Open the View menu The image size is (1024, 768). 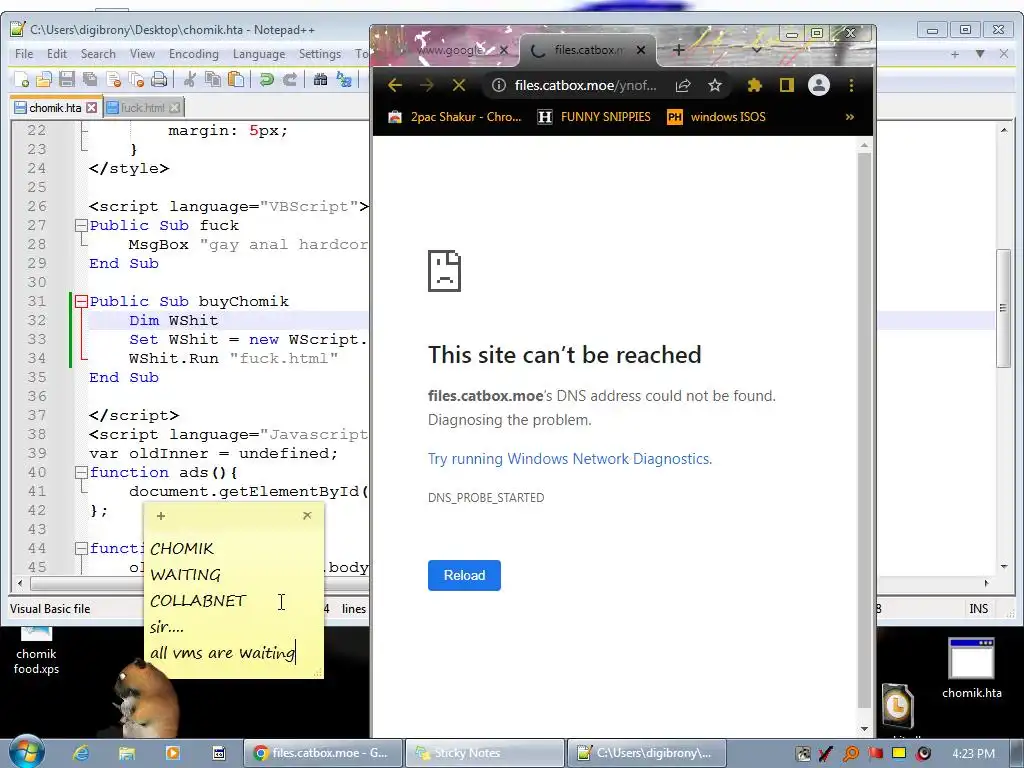(142, 54)
